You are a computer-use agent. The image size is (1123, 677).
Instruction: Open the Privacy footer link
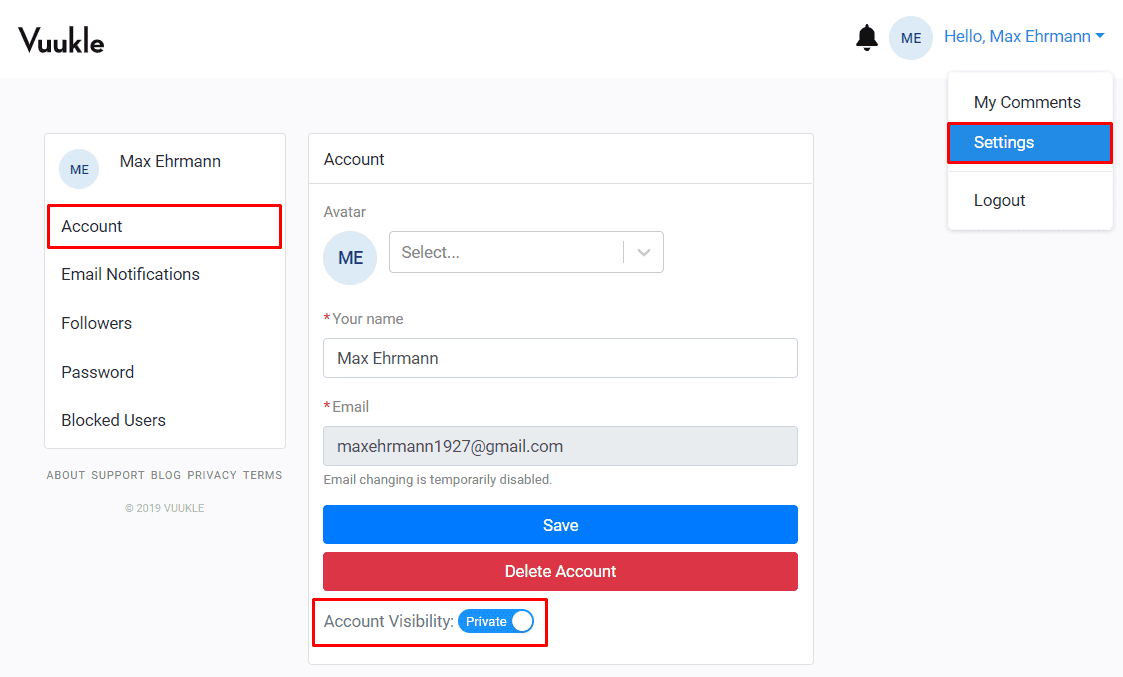click(212, 475)
